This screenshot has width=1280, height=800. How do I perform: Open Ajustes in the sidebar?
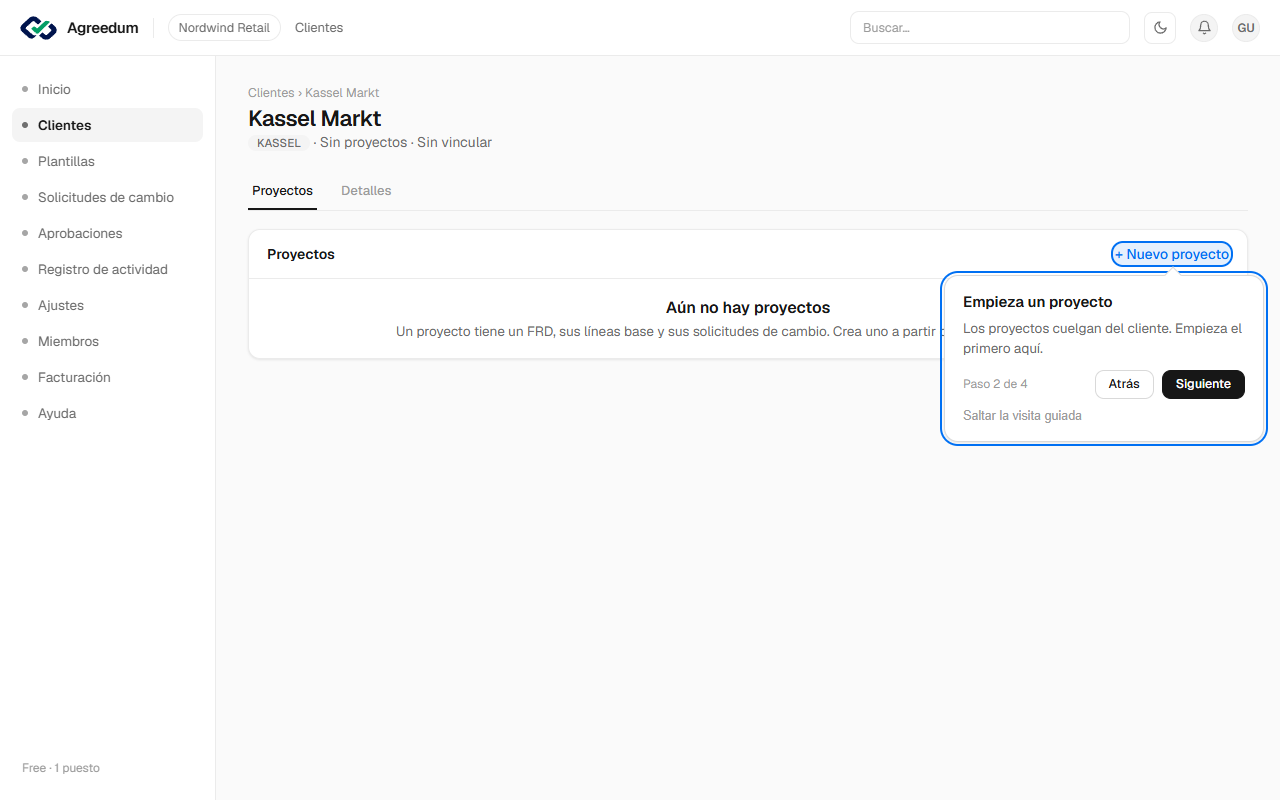(107, 305)
